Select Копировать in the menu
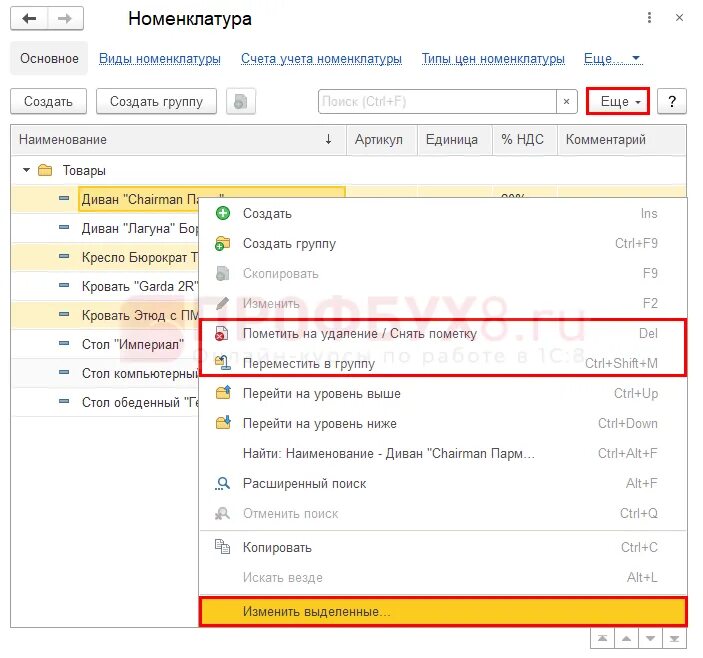703x658 pixels. [x=443, y=547]
